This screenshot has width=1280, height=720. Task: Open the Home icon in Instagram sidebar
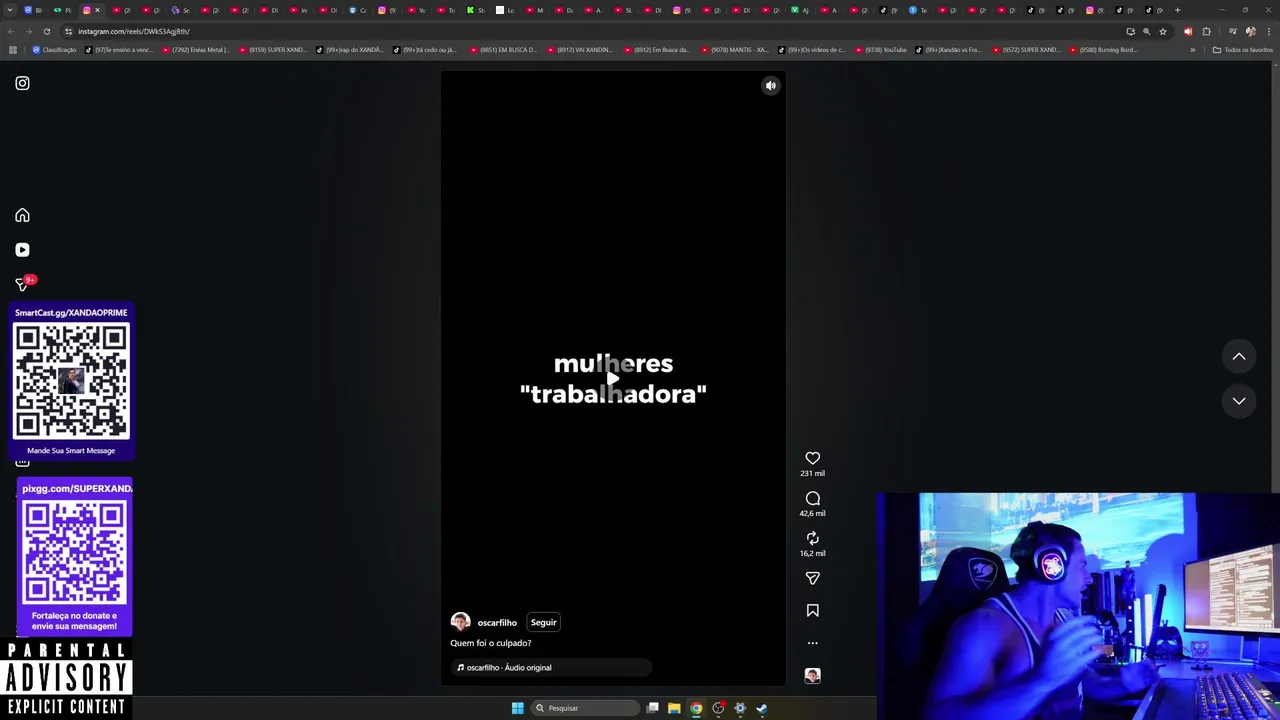pos(22,215)
